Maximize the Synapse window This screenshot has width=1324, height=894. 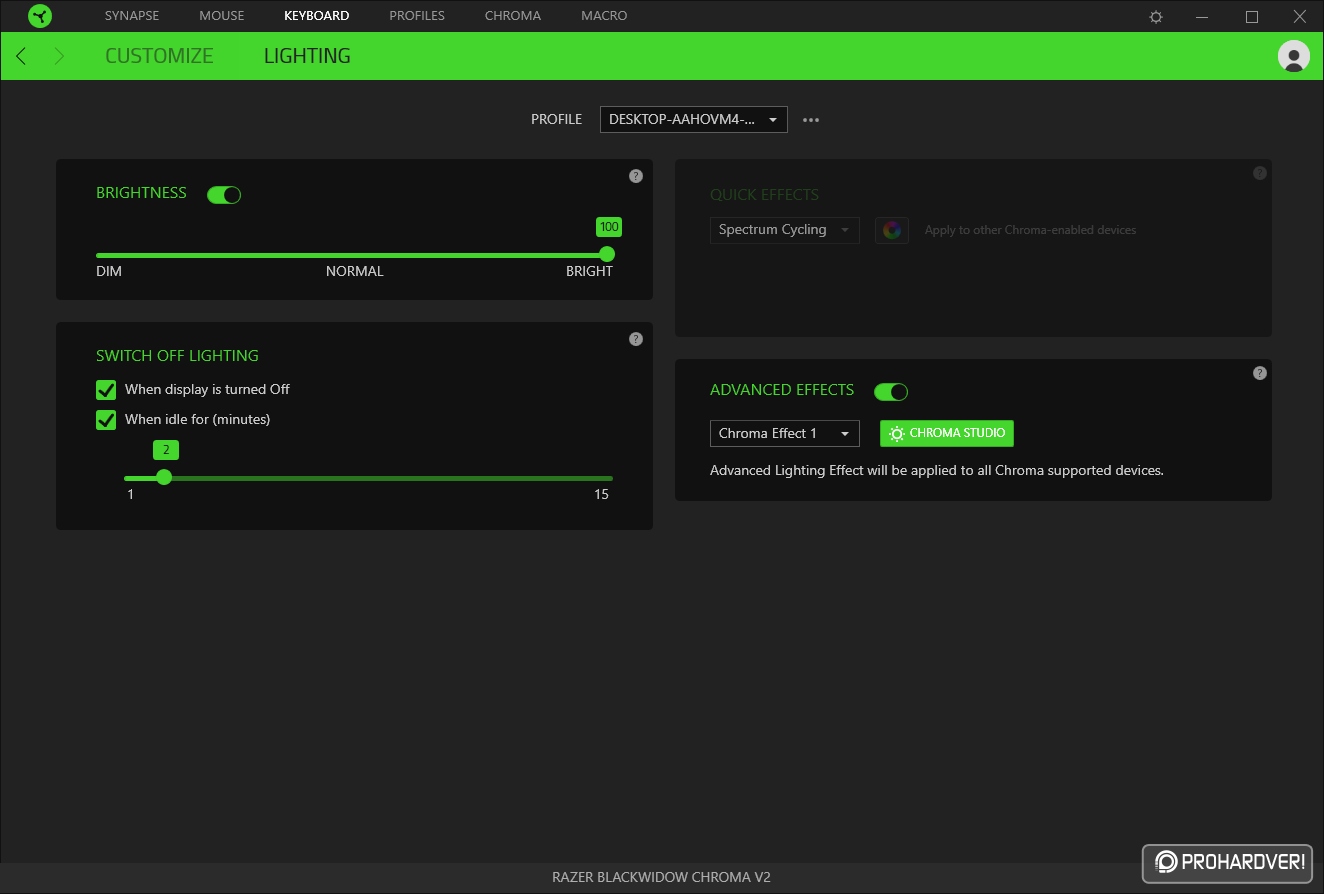[x=1252, y=17]
